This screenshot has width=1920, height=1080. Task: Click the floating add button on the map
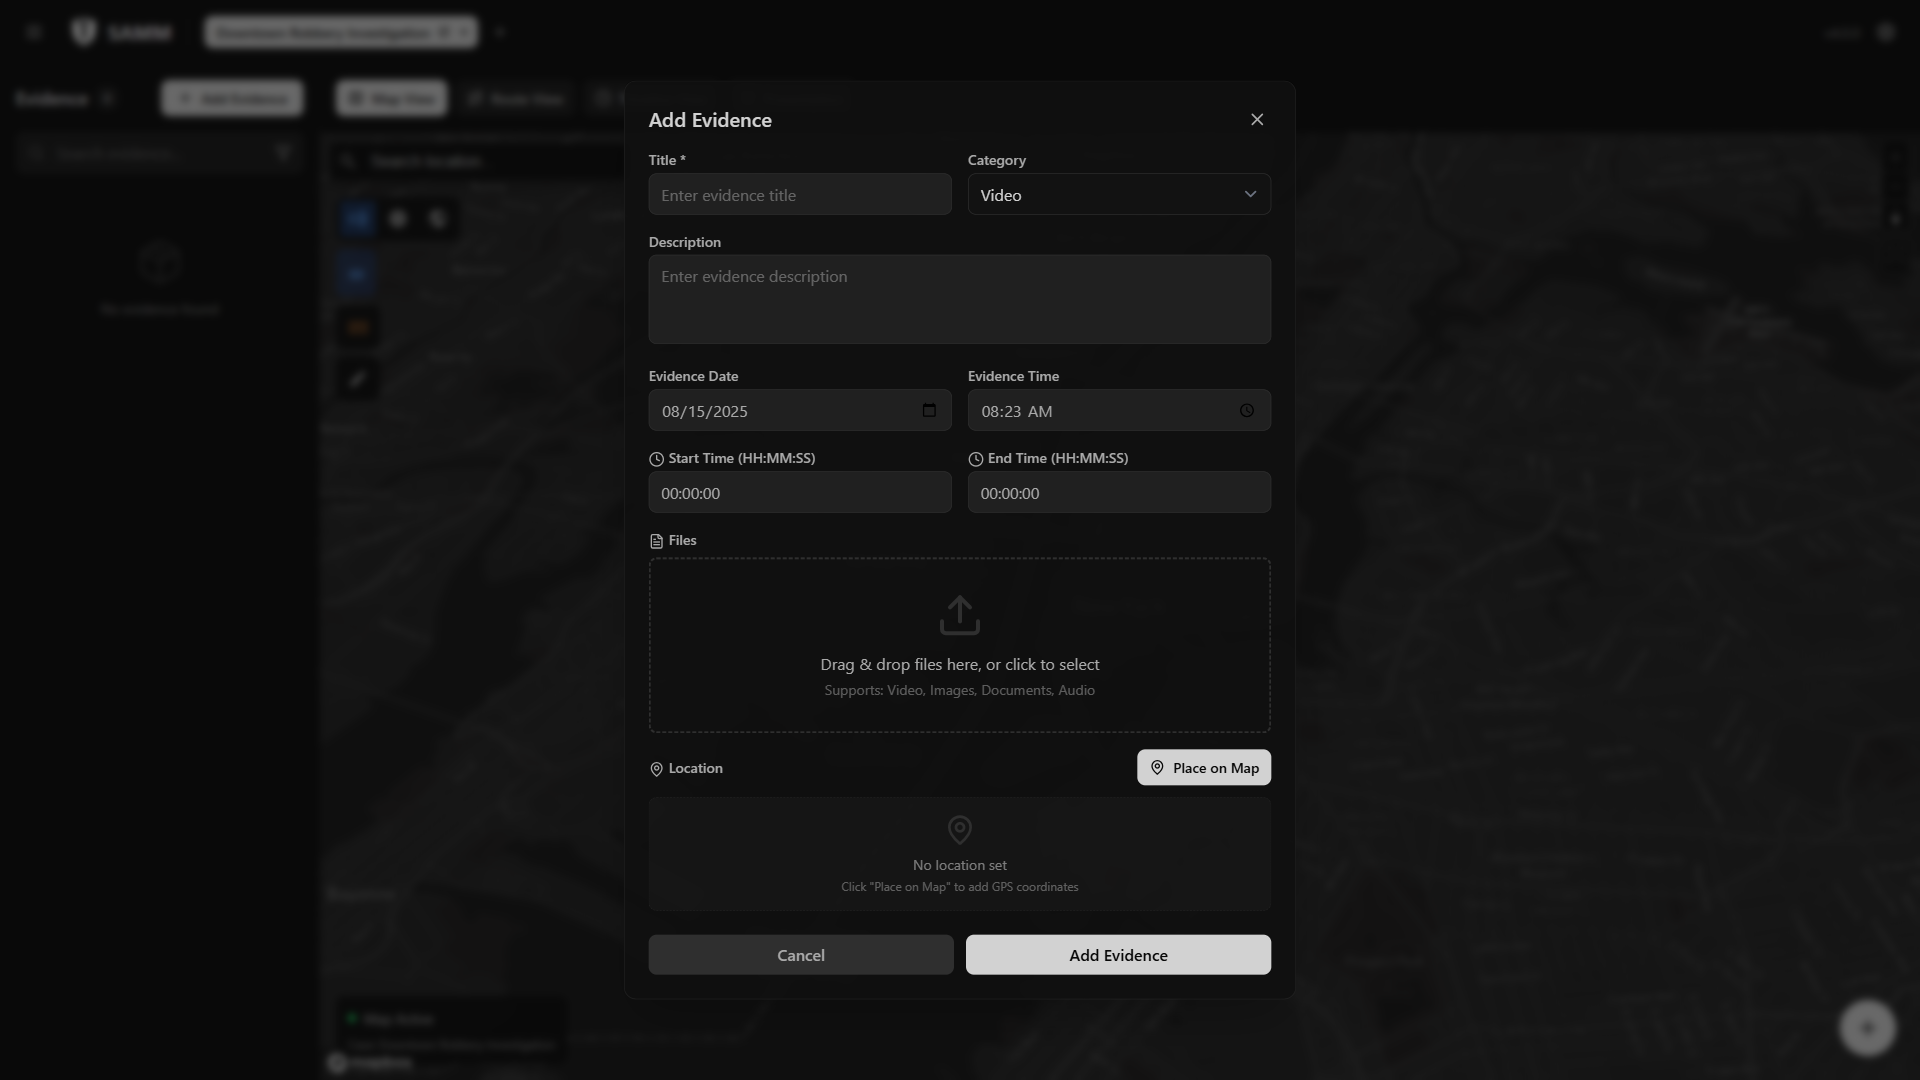[x=1866, y=1027]
